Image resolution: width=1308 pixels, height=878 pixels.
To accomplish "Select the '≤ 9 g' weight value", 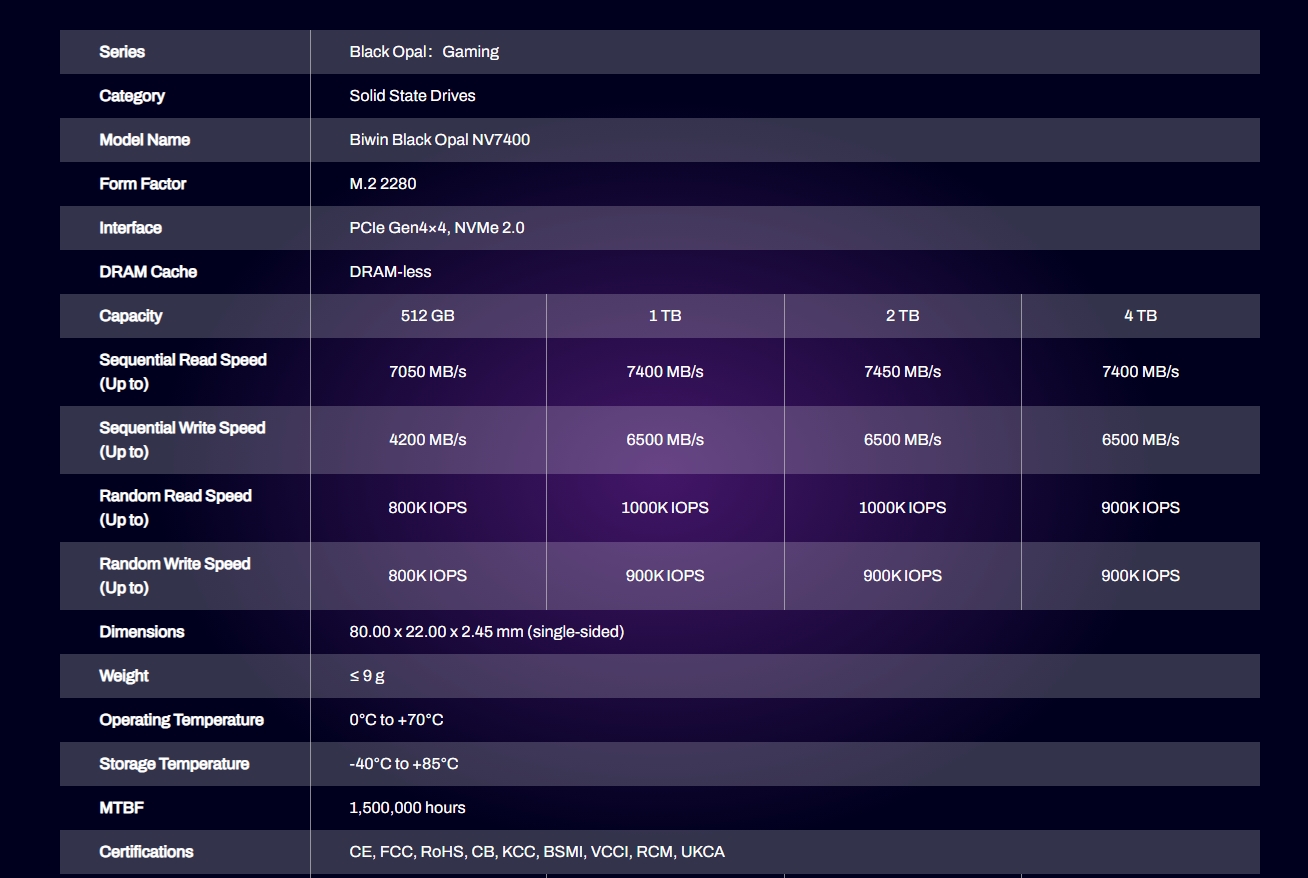I will point(367,676).
